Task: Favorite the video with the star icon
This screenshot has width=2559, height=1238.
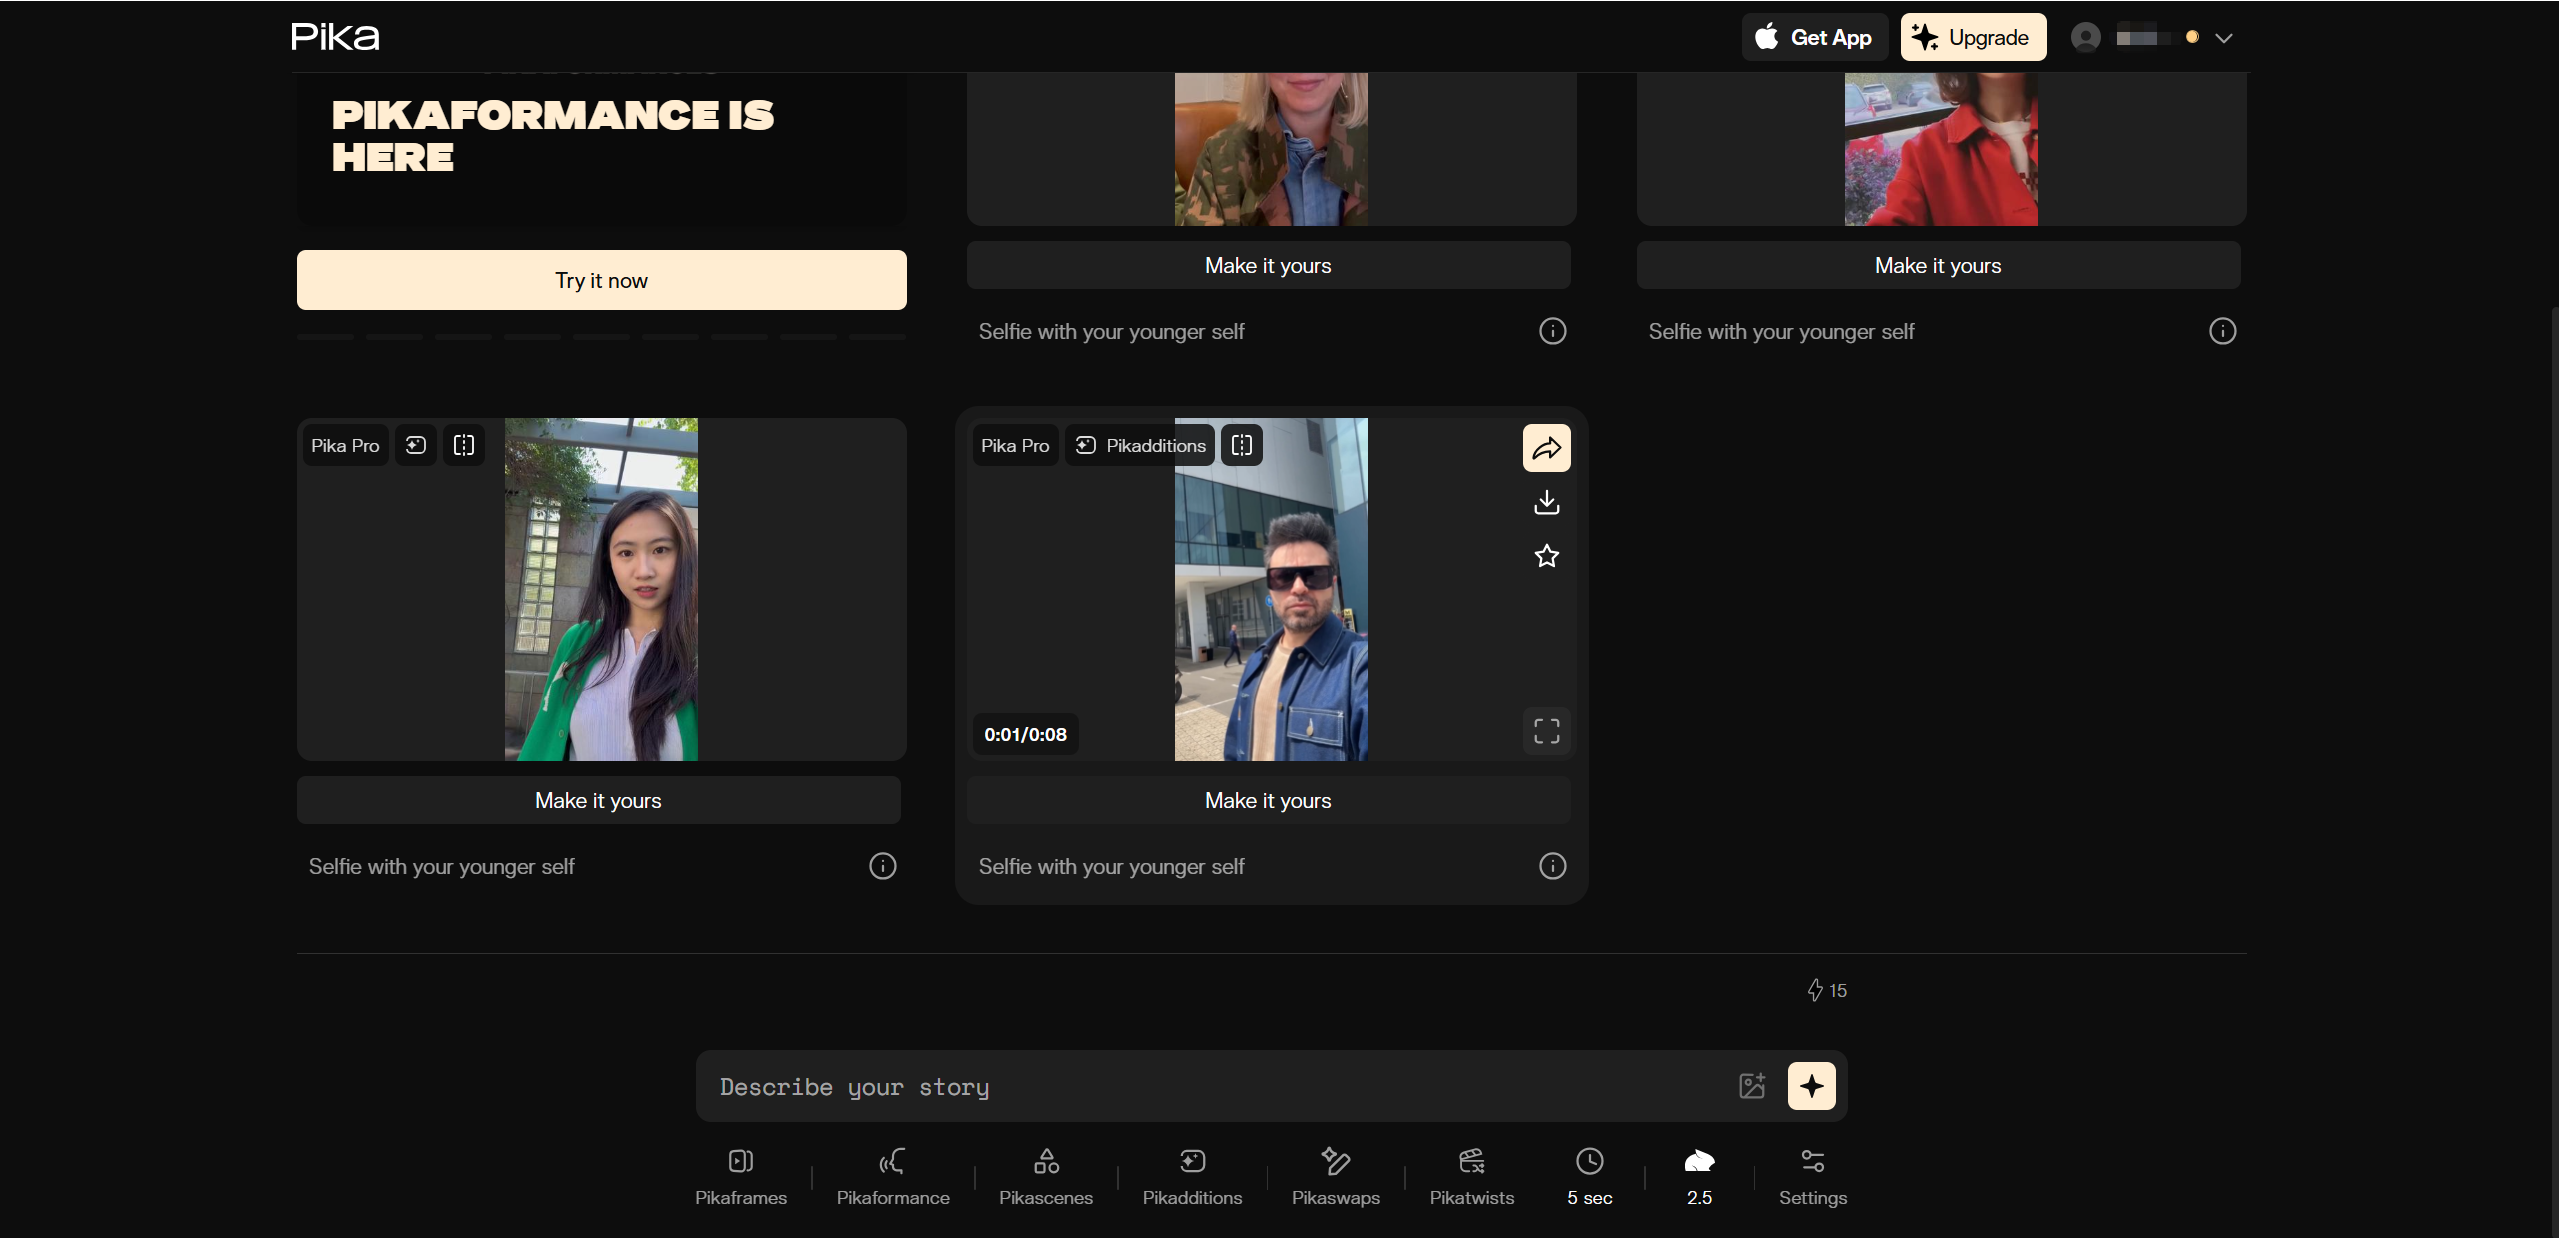Action: click(x=1546, y=556)
